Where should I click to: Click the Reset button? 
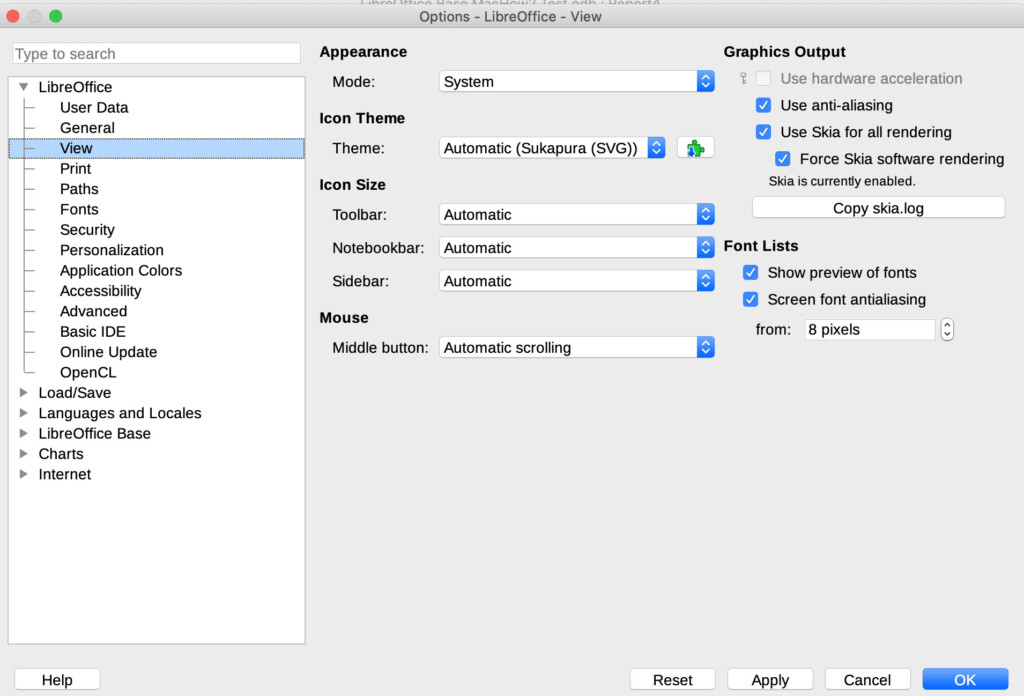tap(673, 680)
